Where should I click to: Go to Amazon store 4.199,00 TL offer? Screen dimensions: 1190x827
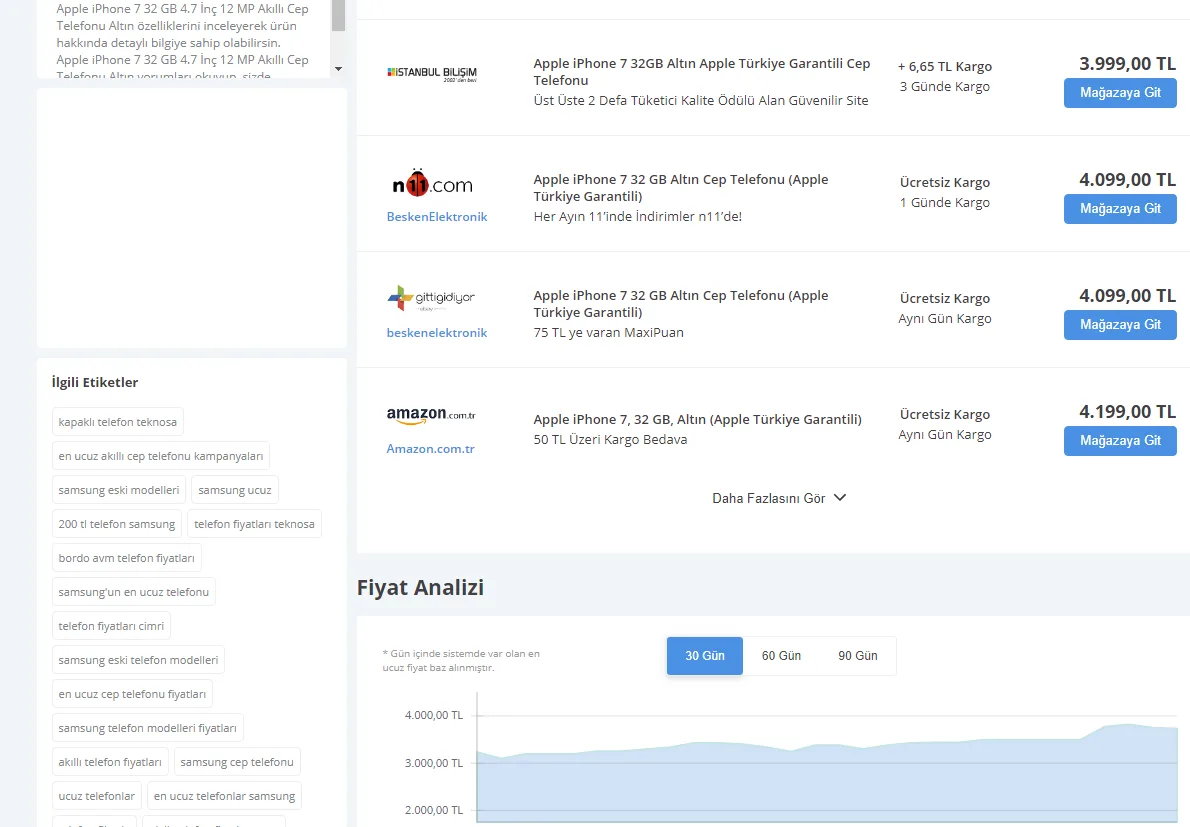coord(1120,441)
